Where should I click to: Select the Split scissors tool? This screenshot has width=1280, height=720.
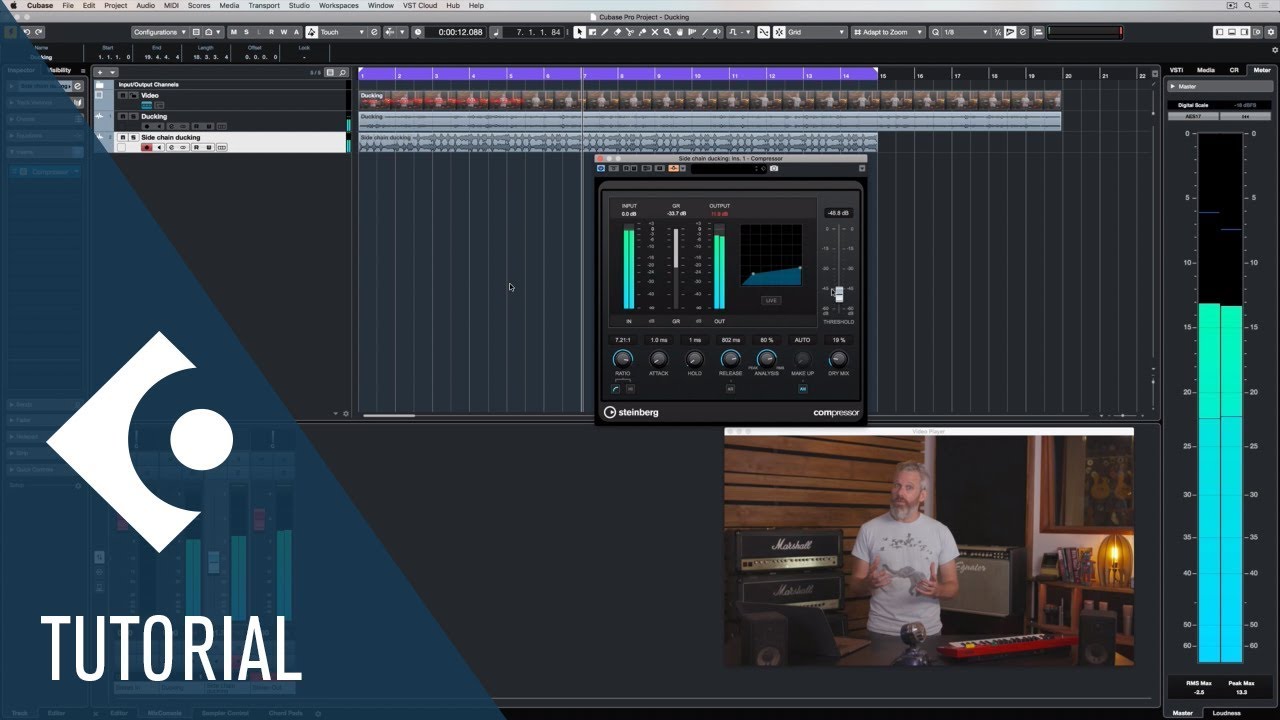[630, 32]
